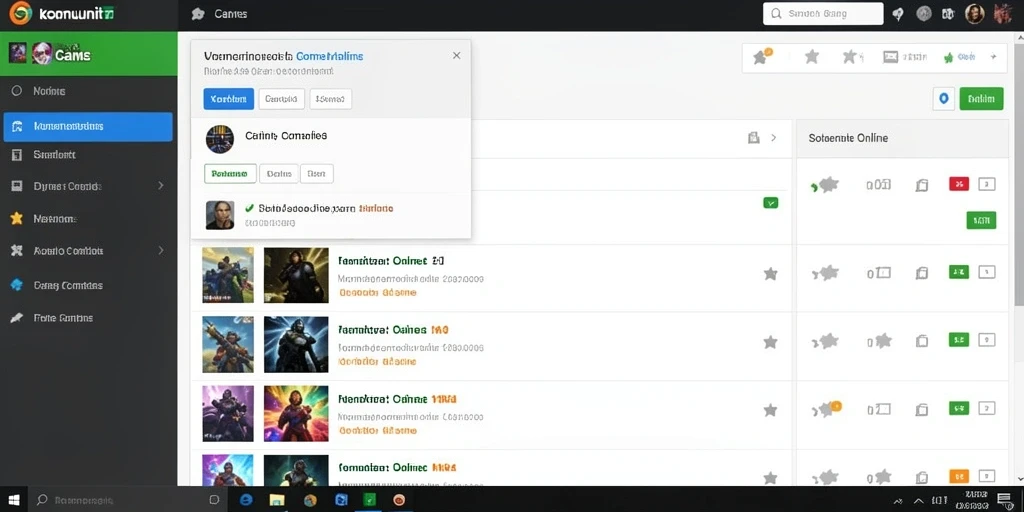The width and height of the screenshot is (1024, 512).
Task: Click the binoculars icon in top bar
Action: tap(948, 14)
